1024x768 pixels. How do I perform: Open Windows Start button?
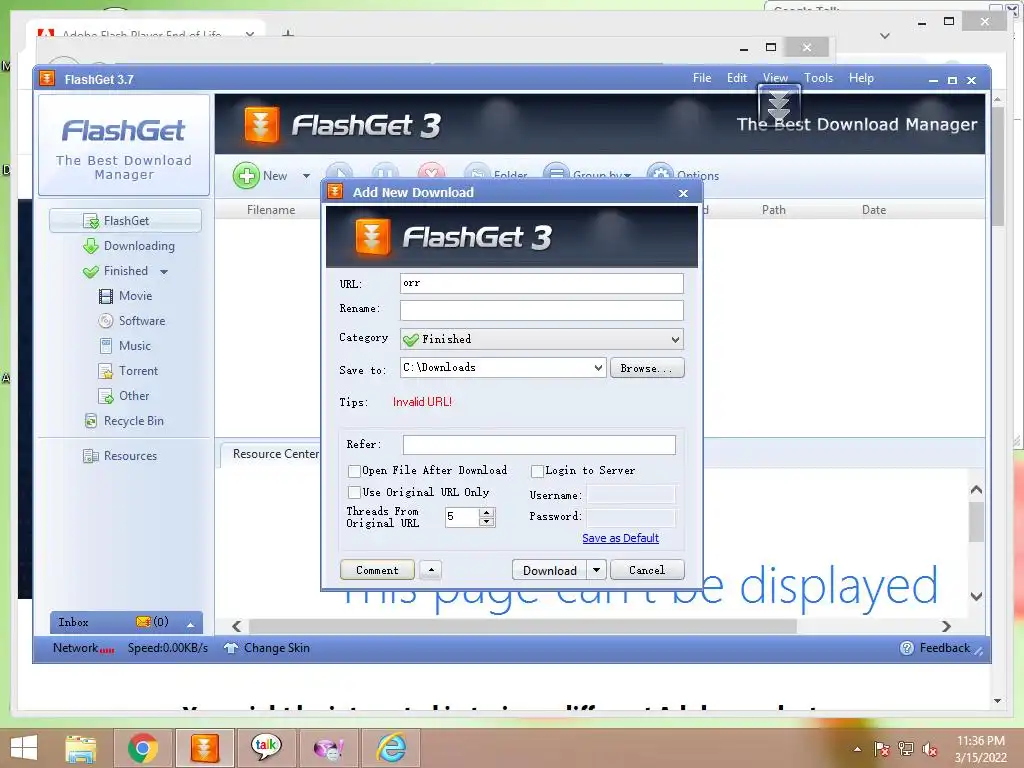click(24, 748)
